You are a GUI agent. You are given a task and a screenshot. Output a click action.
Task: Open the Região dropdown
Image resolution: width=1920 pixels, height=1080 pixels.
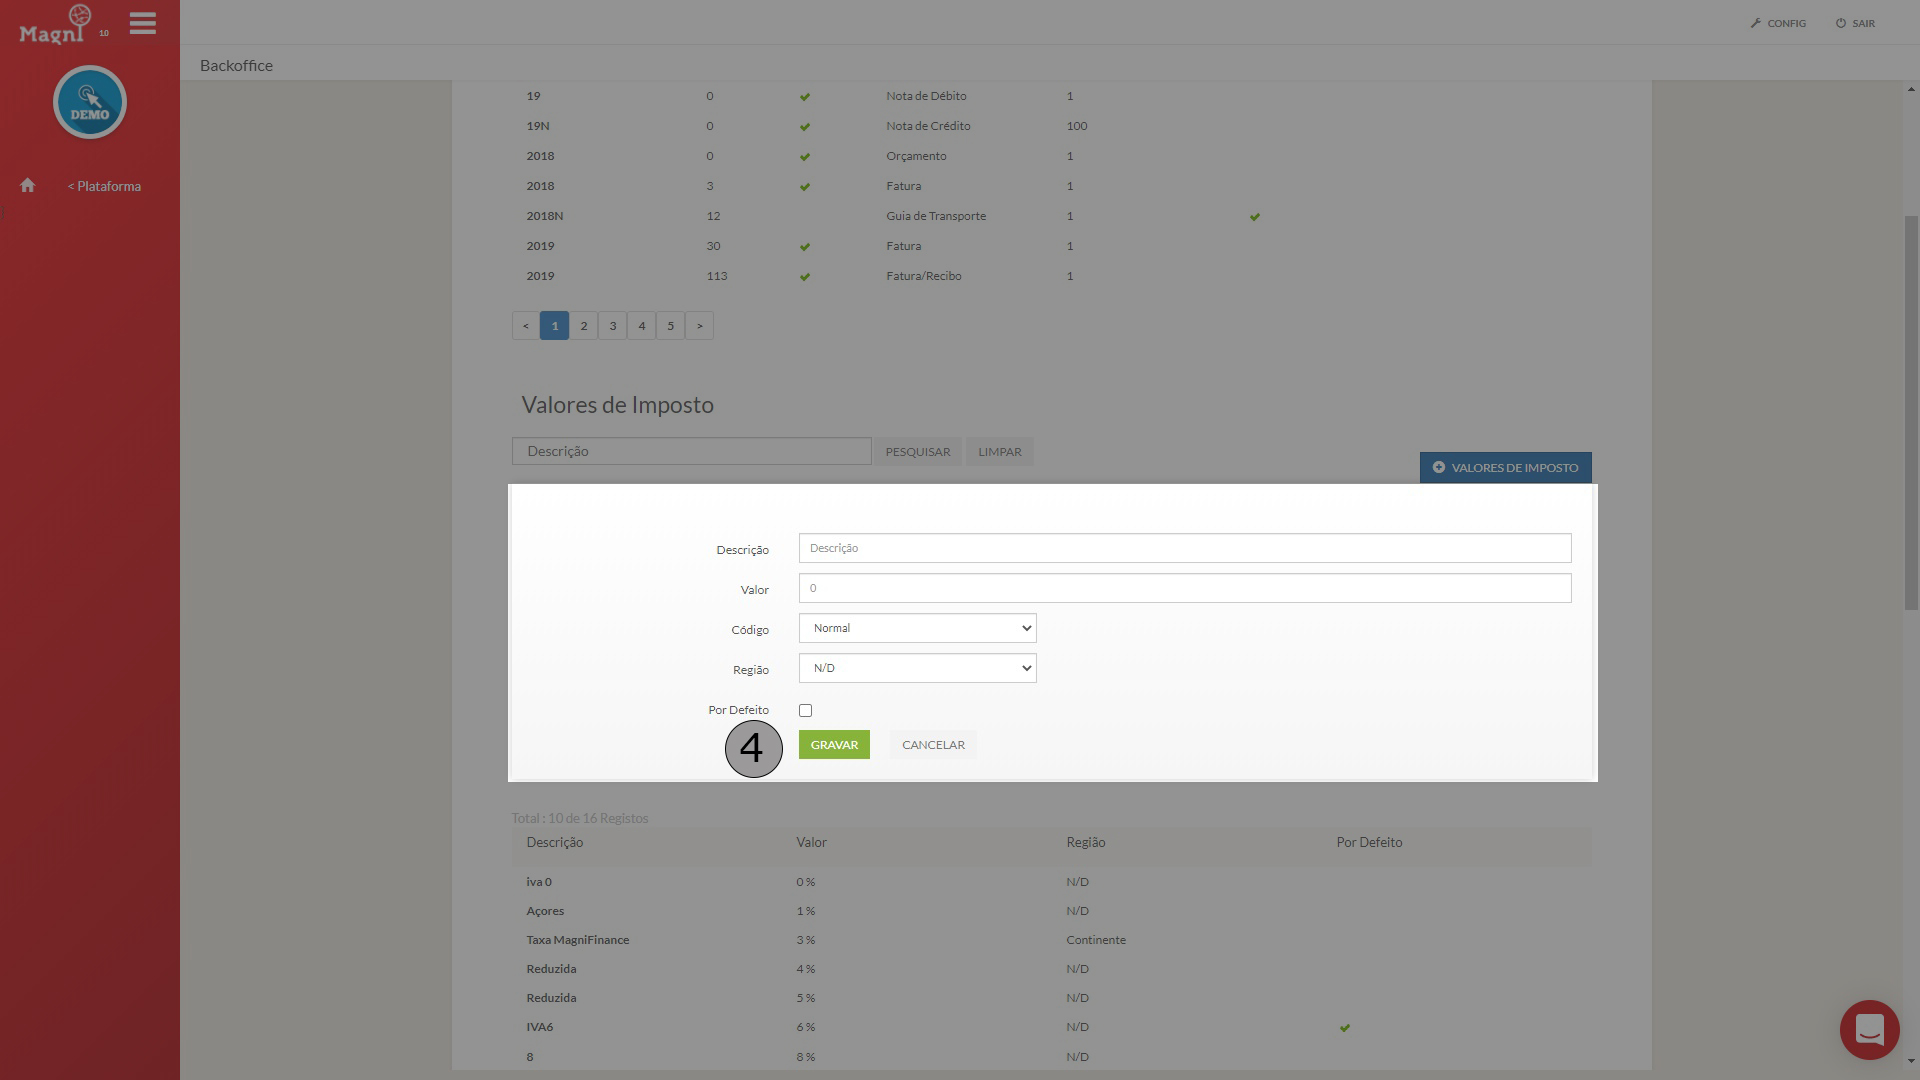click(x=917, y=668)
